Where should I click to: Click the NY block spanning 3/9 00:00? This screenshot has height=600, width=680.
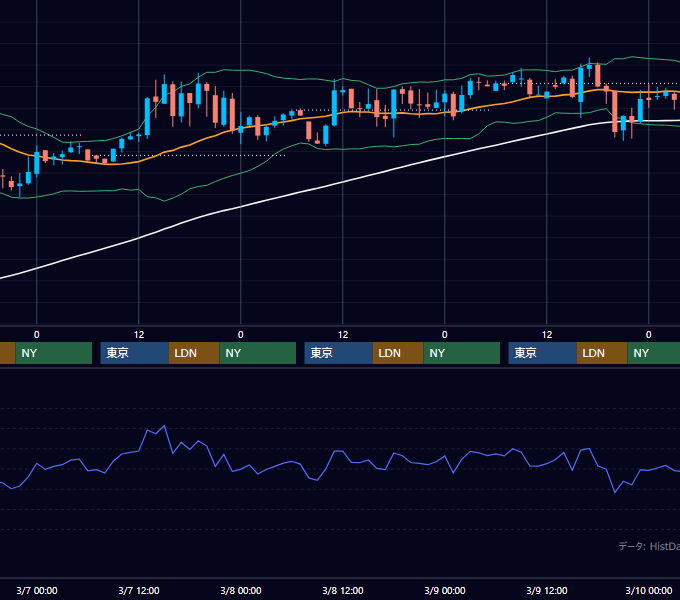pyautogui.click(x=461, y=353)
